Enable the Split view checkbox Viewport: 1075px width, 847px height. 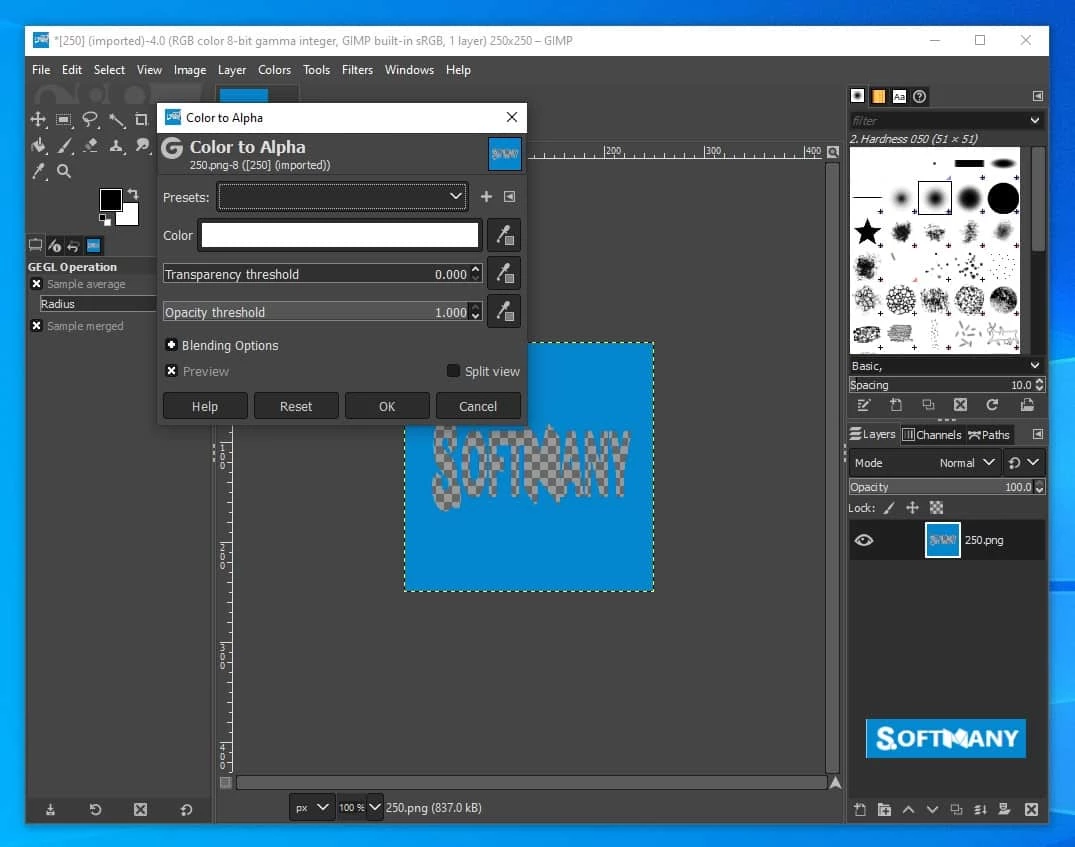point(454,371)
